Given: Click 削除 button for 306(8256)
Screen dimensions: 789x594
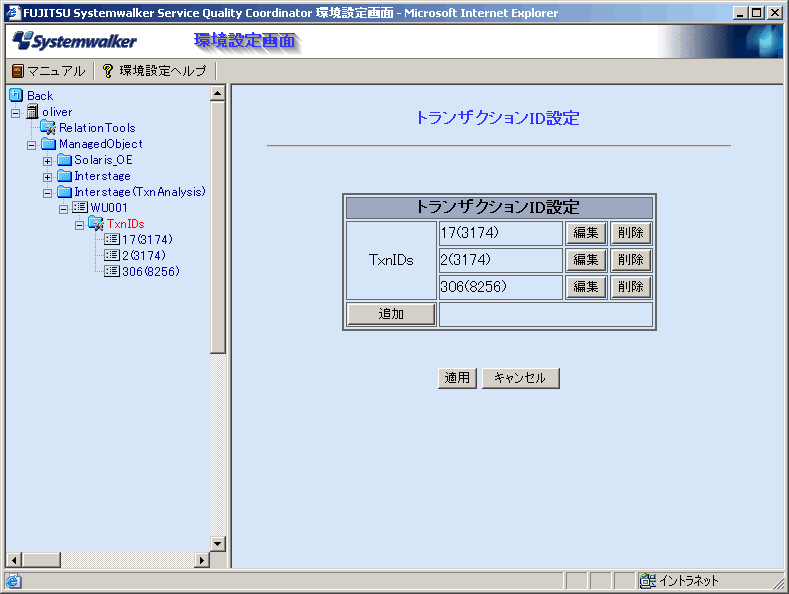Looking at the screenshot, I should click(630, 287).
